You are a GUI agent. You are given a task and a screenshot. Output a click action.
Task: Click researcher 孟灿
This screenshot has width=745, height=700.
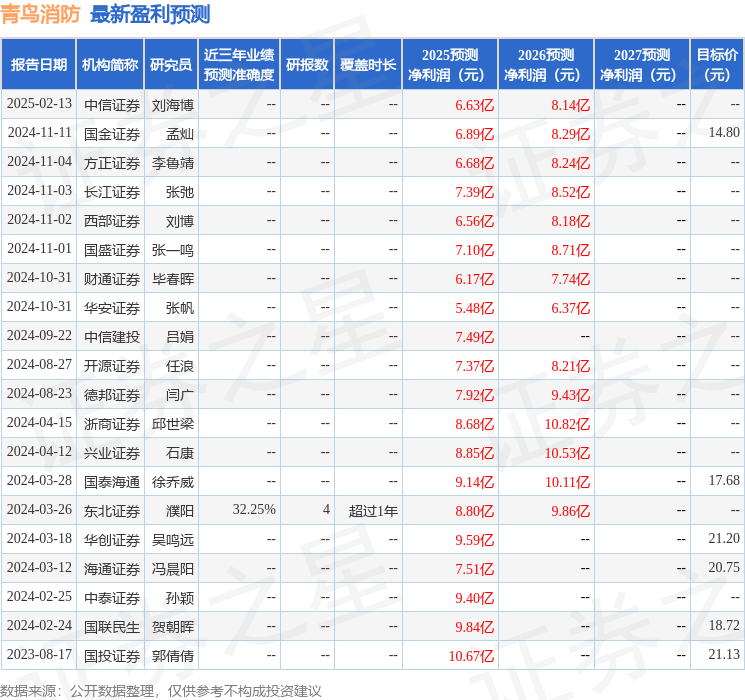pos(180,134)
